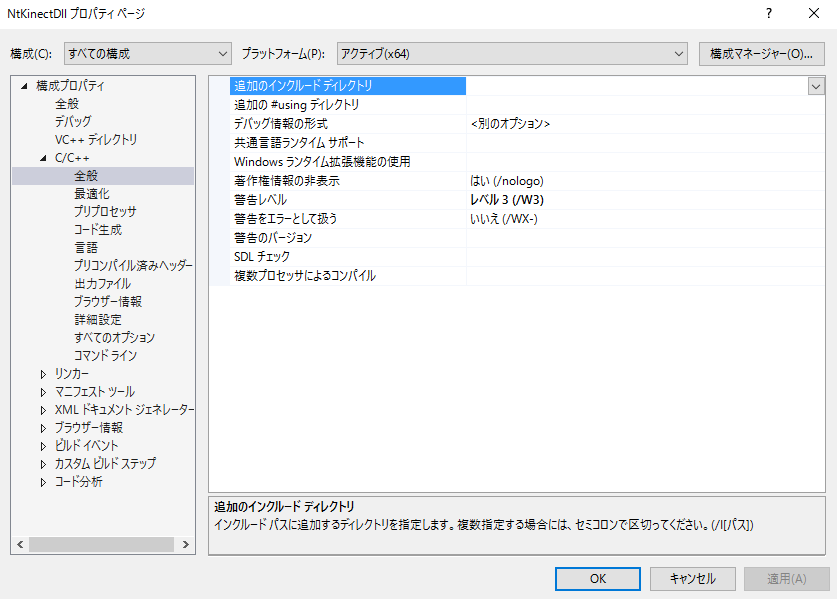Click the キャンセル button
The width and height of the screenshot is (837, 599).
692,578
